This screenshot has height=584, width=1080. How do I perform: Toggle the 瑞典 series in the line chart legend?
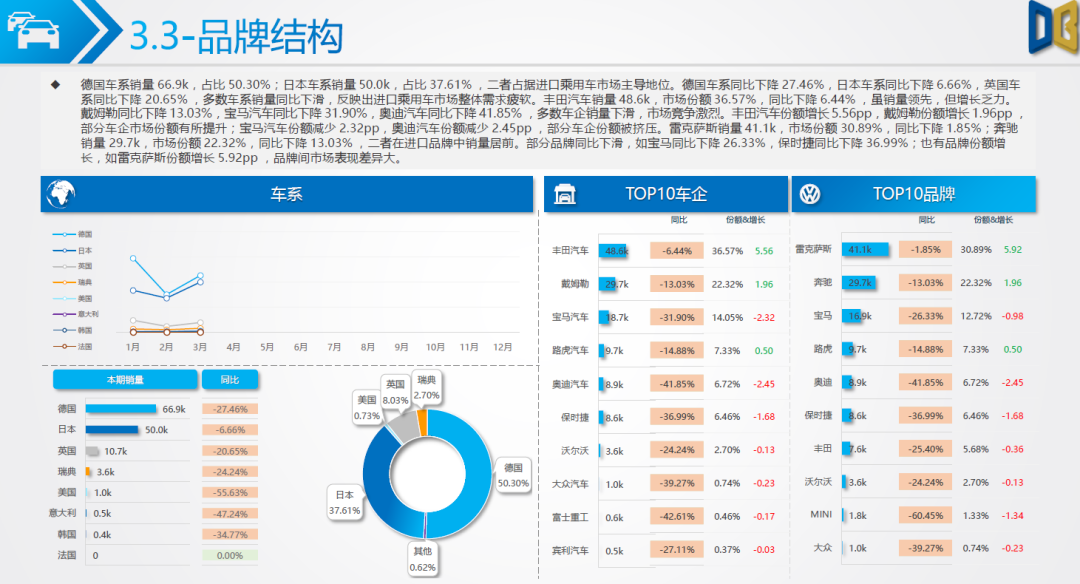[72, 282]
